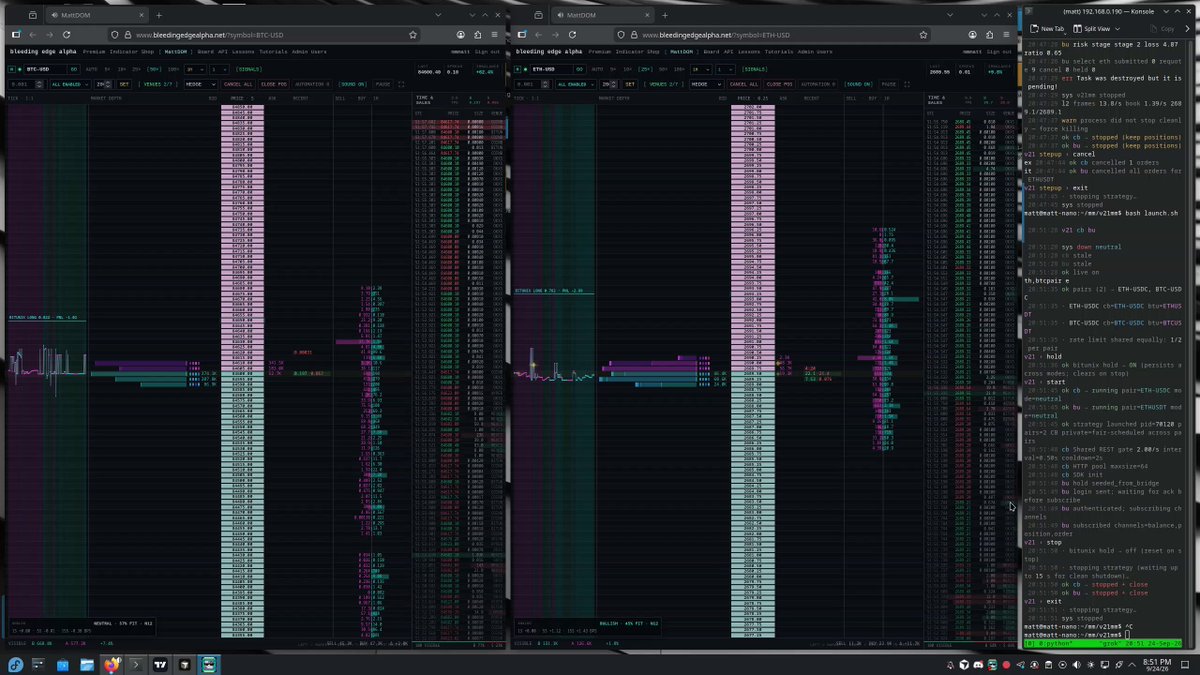The width and height of the screenshot is (1200, 675).
Task: Toggle SOUND ON in the BTC-USD window
Action: 355,84
